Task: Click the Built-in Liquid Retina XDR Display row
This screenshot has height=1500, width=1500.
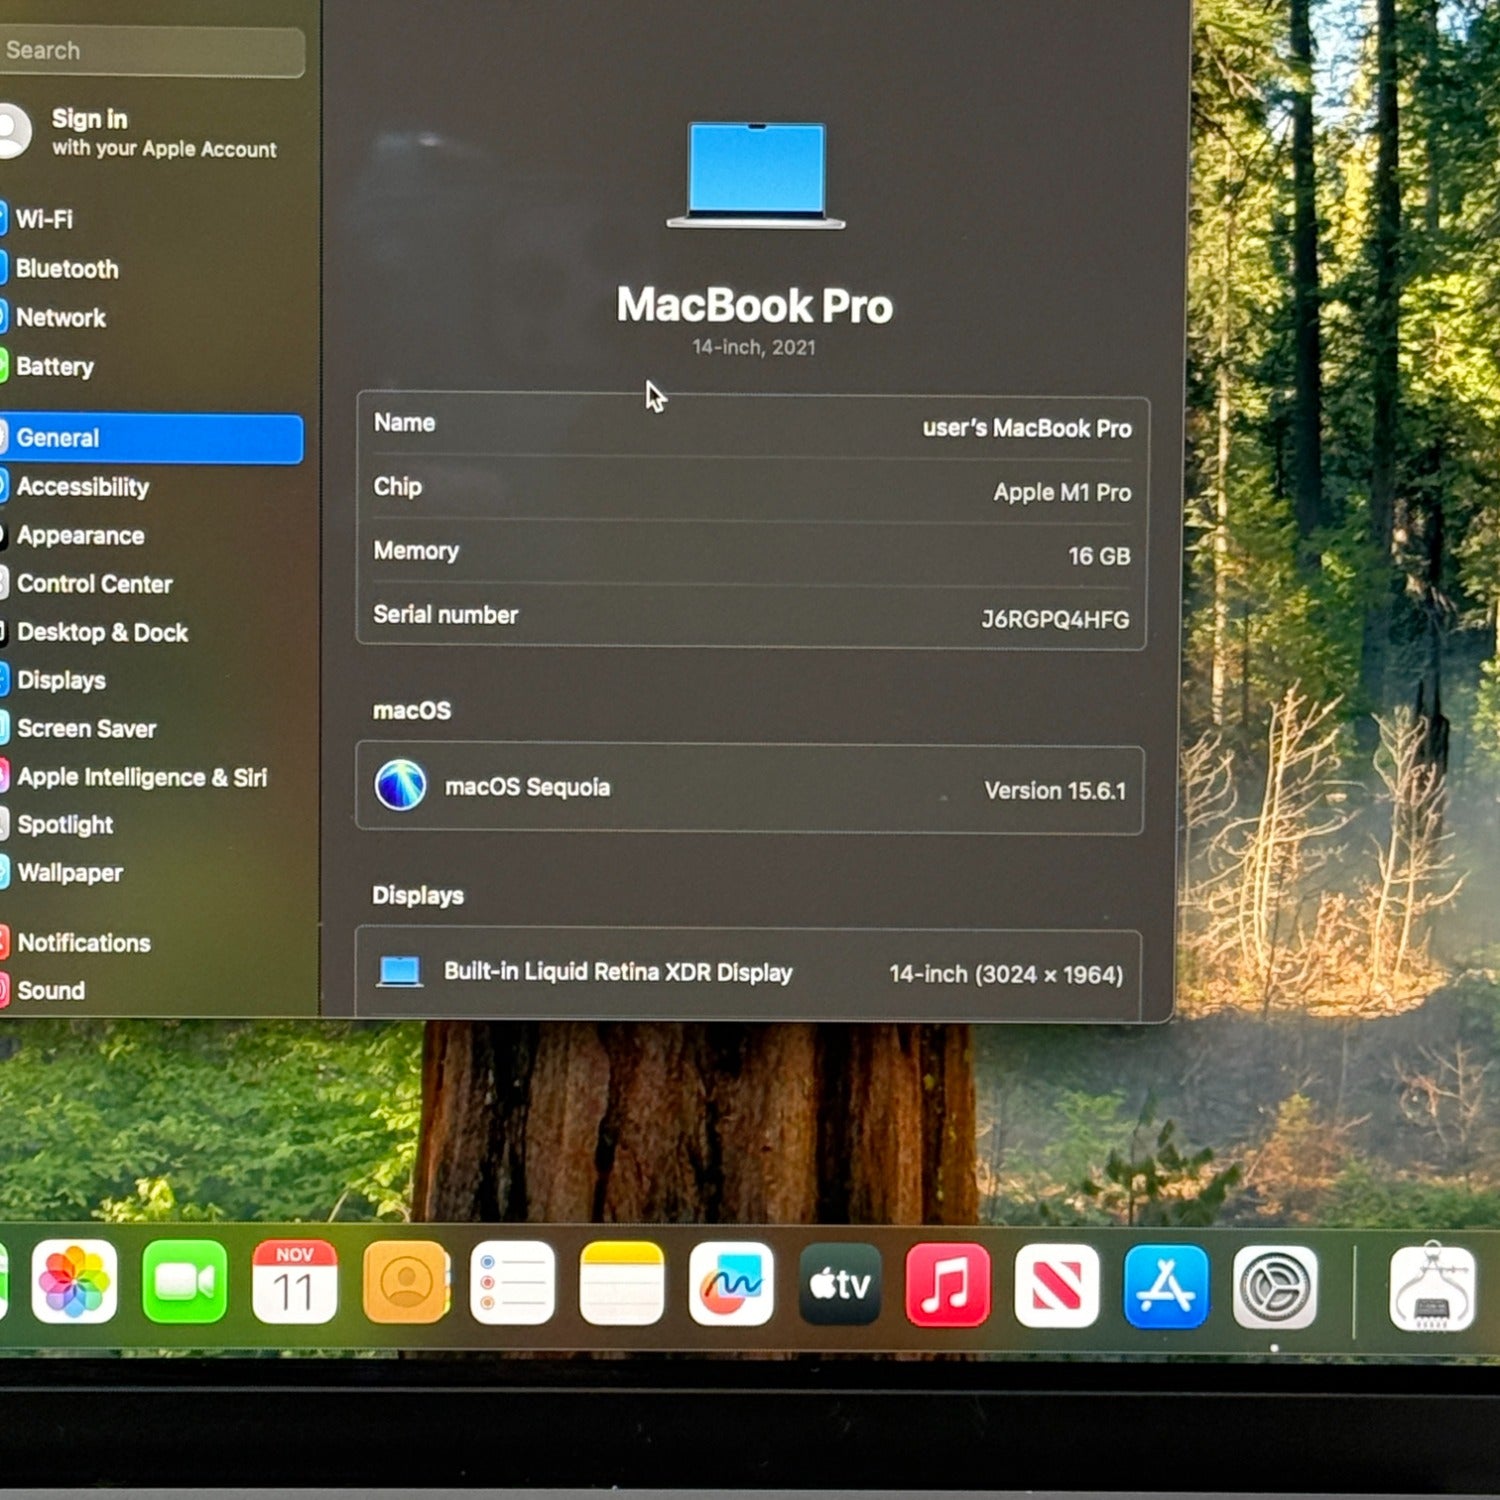Action: (x=749, y=972)
